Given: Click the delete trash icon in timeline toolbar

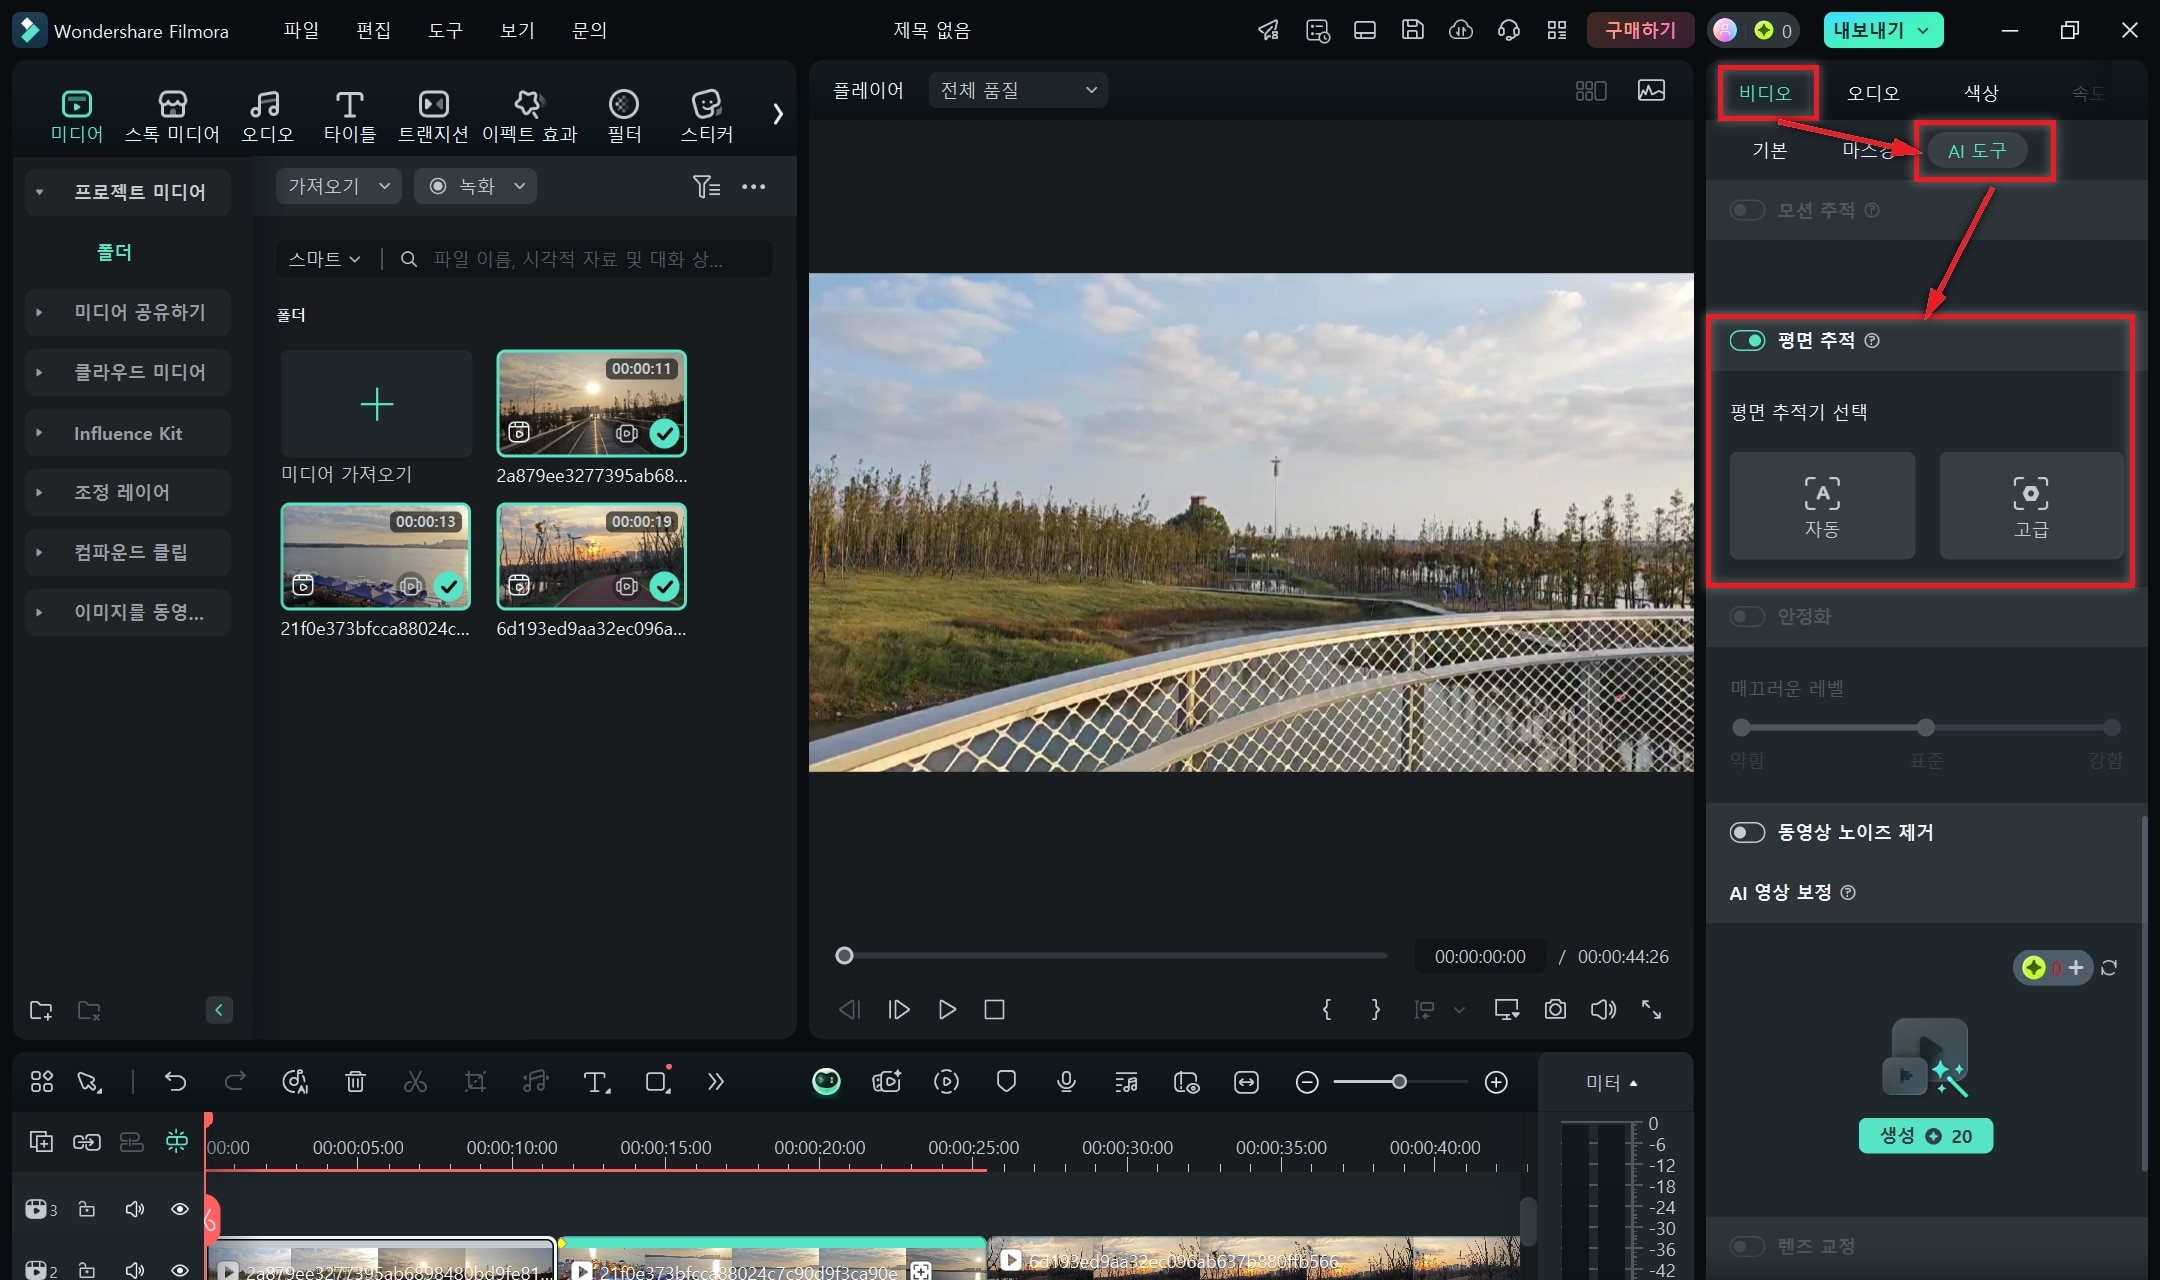Looking at the screenshot, I should (355, 1081).
